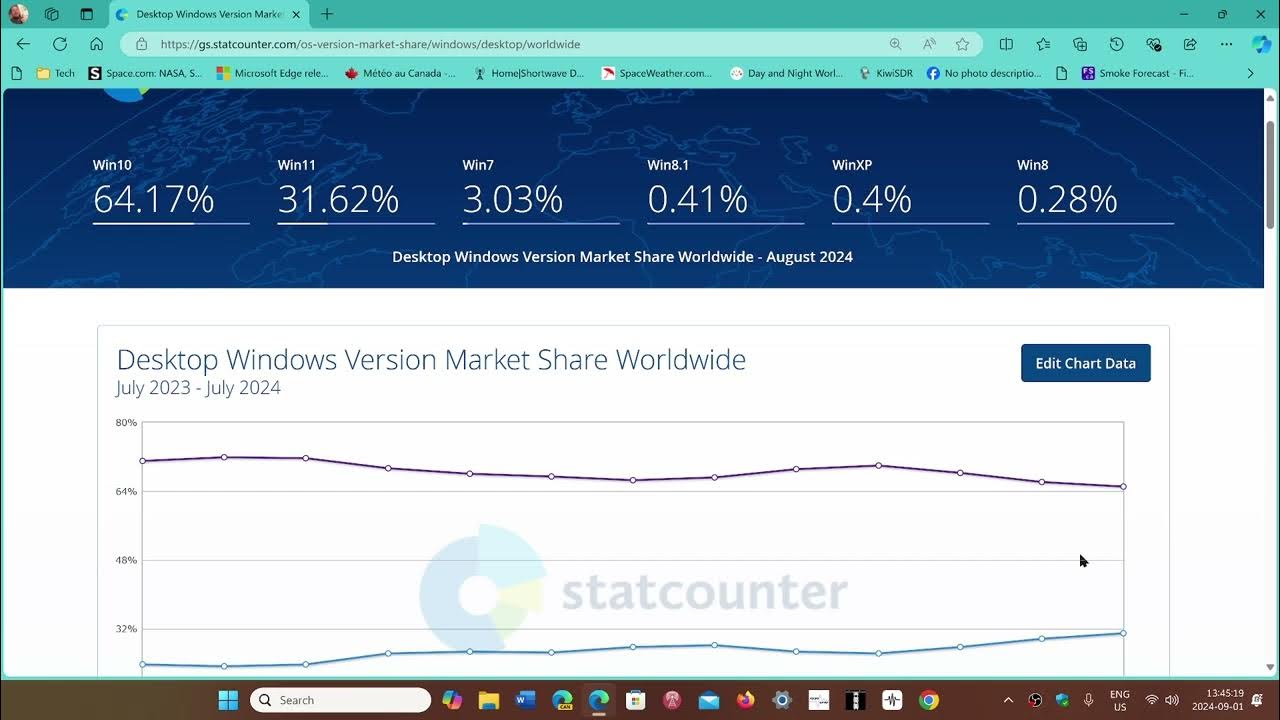Open SpaceWeather.com bookmark
1280x720 pixels.
click(657, 73)
